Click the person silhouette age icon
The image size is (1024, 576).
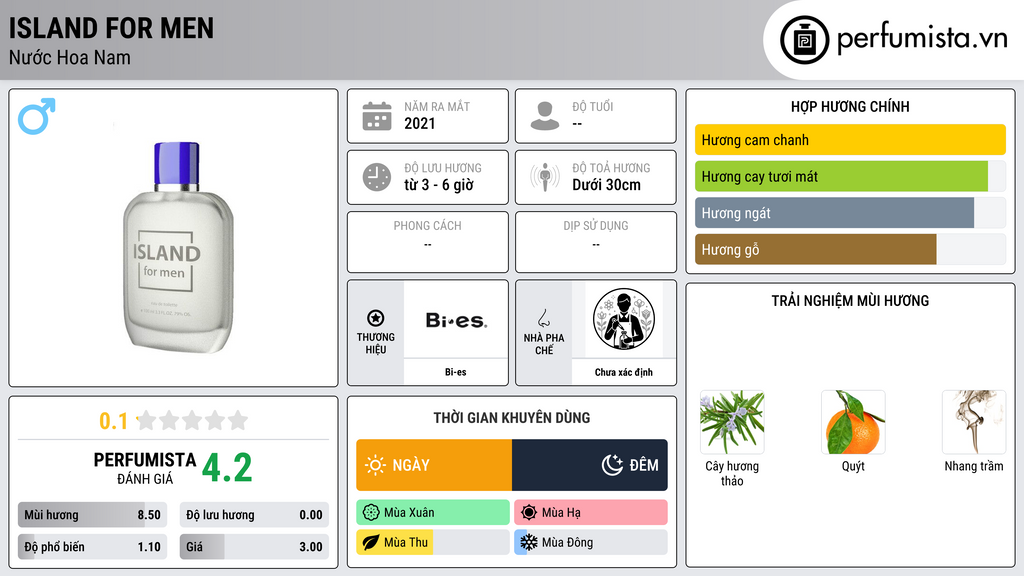545,116
